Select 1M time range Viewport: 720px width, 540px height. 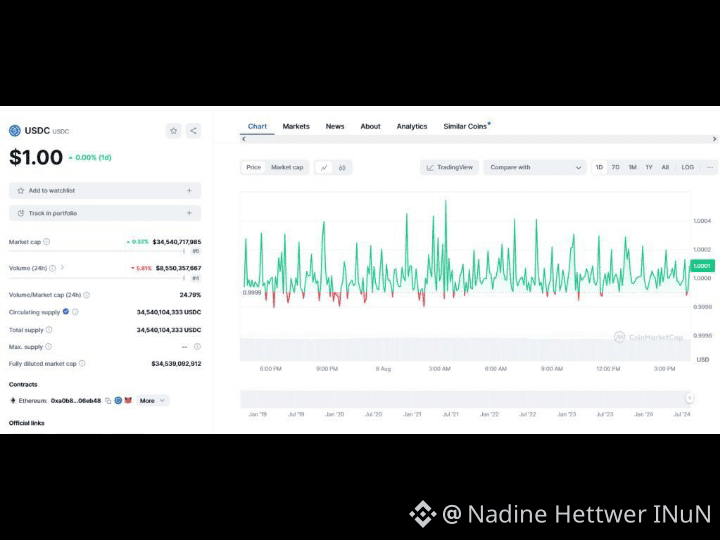pos(632,168)
